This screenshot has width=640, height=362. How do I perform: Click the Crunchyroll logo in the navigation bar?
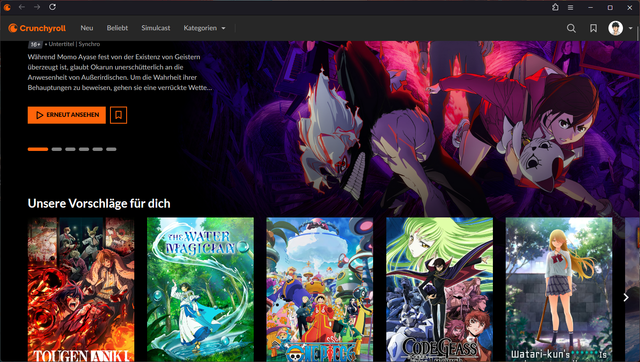[37, 28]
